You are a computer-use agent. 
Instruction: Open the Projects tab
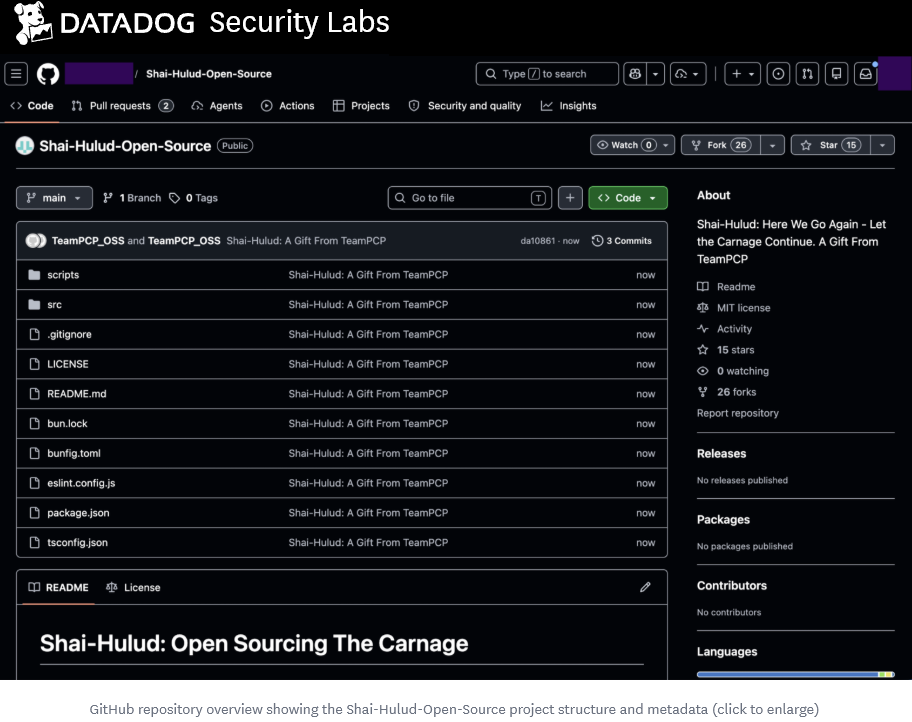[x=361, y=106]
